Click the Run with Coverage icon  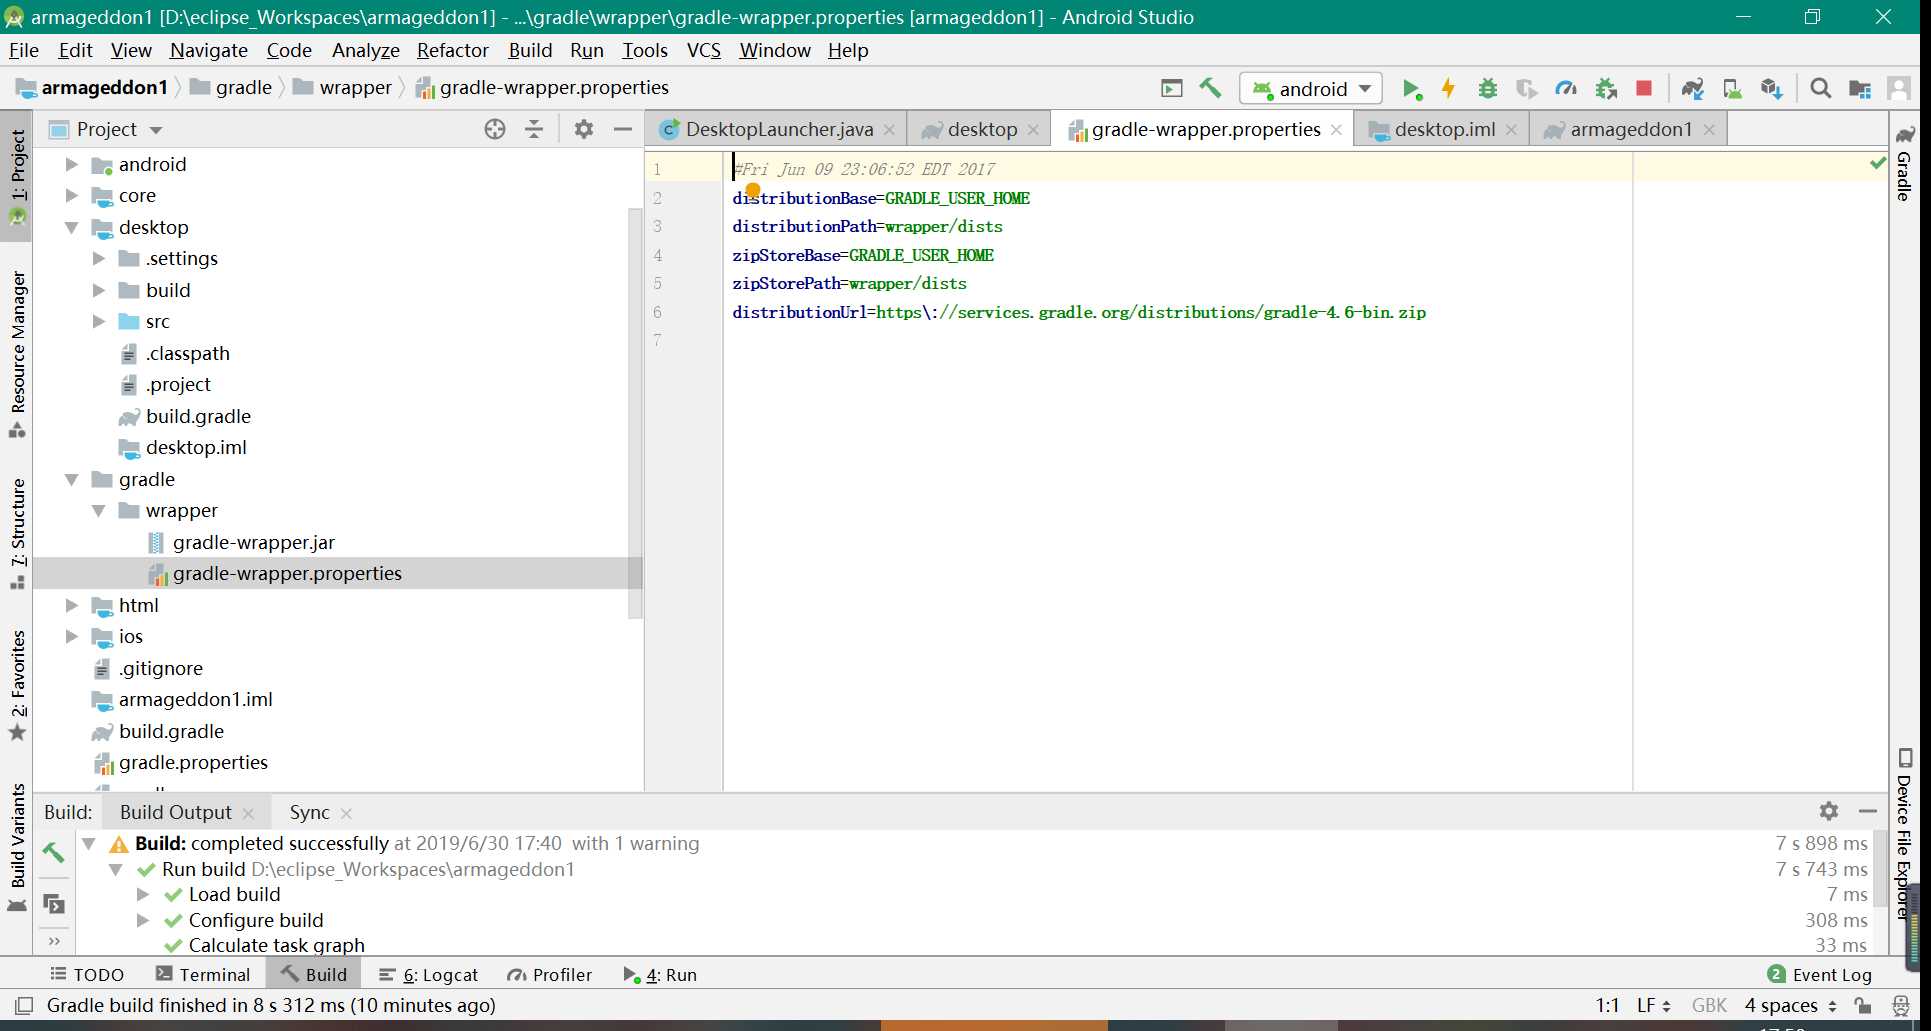1526,89
